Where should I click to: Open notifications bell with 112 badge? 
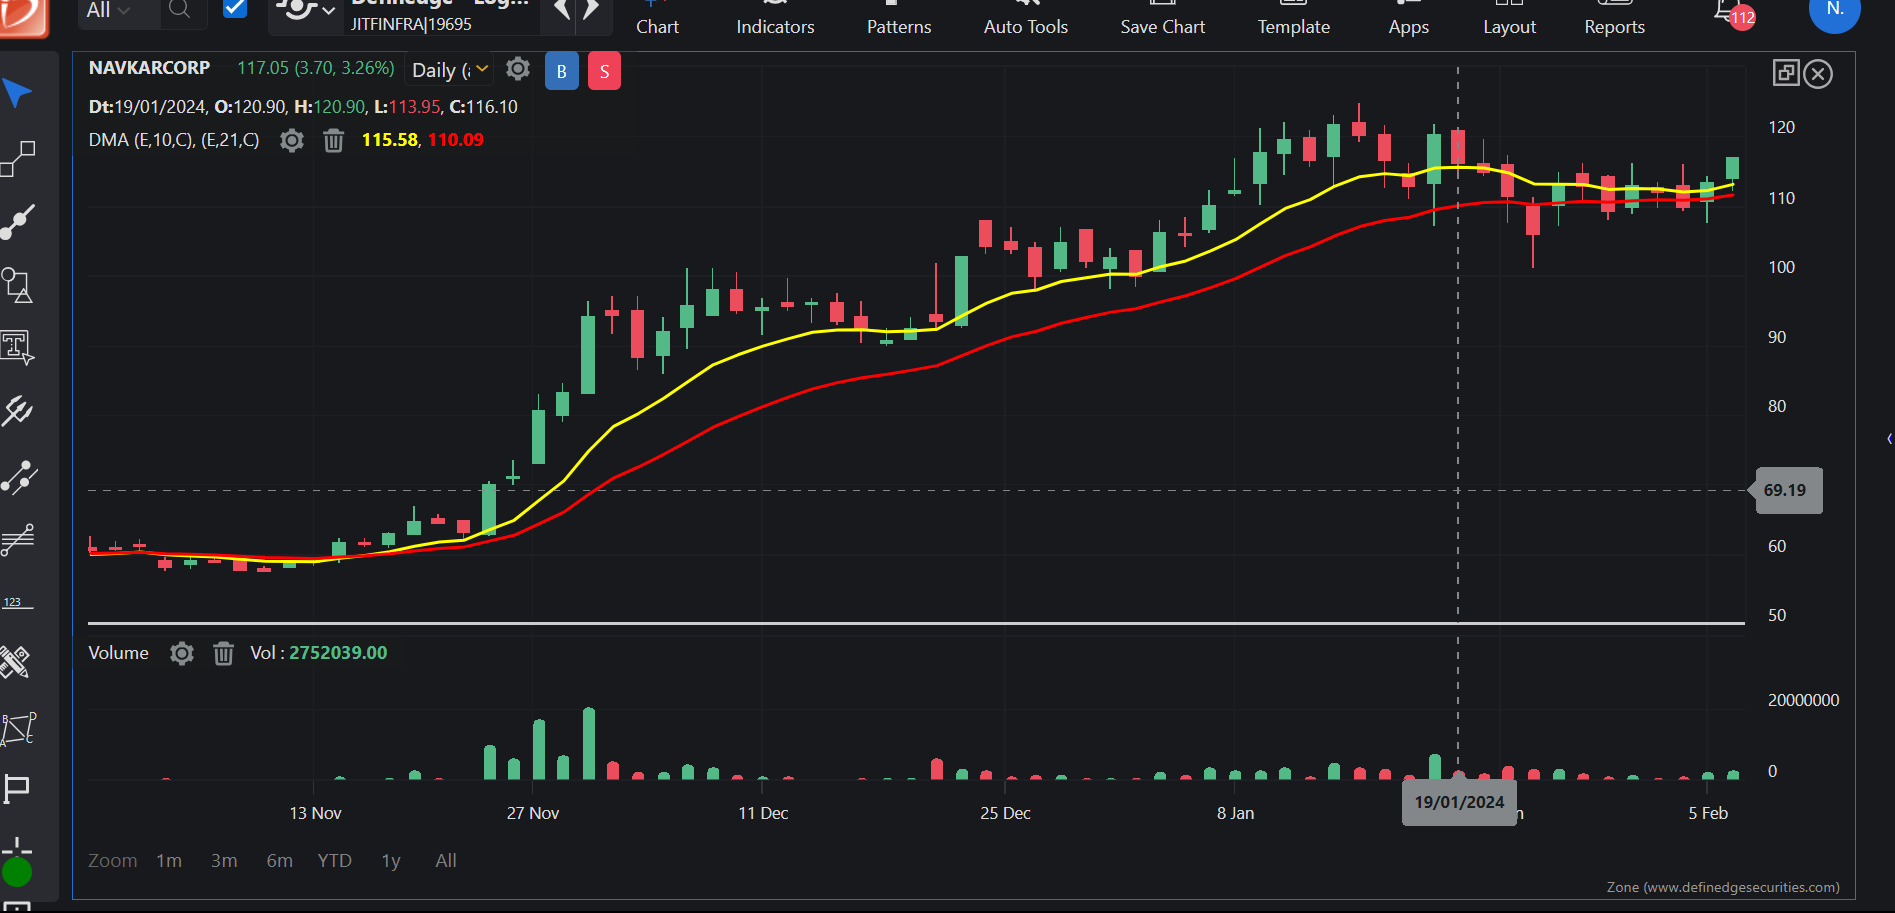click(1734, 13)
